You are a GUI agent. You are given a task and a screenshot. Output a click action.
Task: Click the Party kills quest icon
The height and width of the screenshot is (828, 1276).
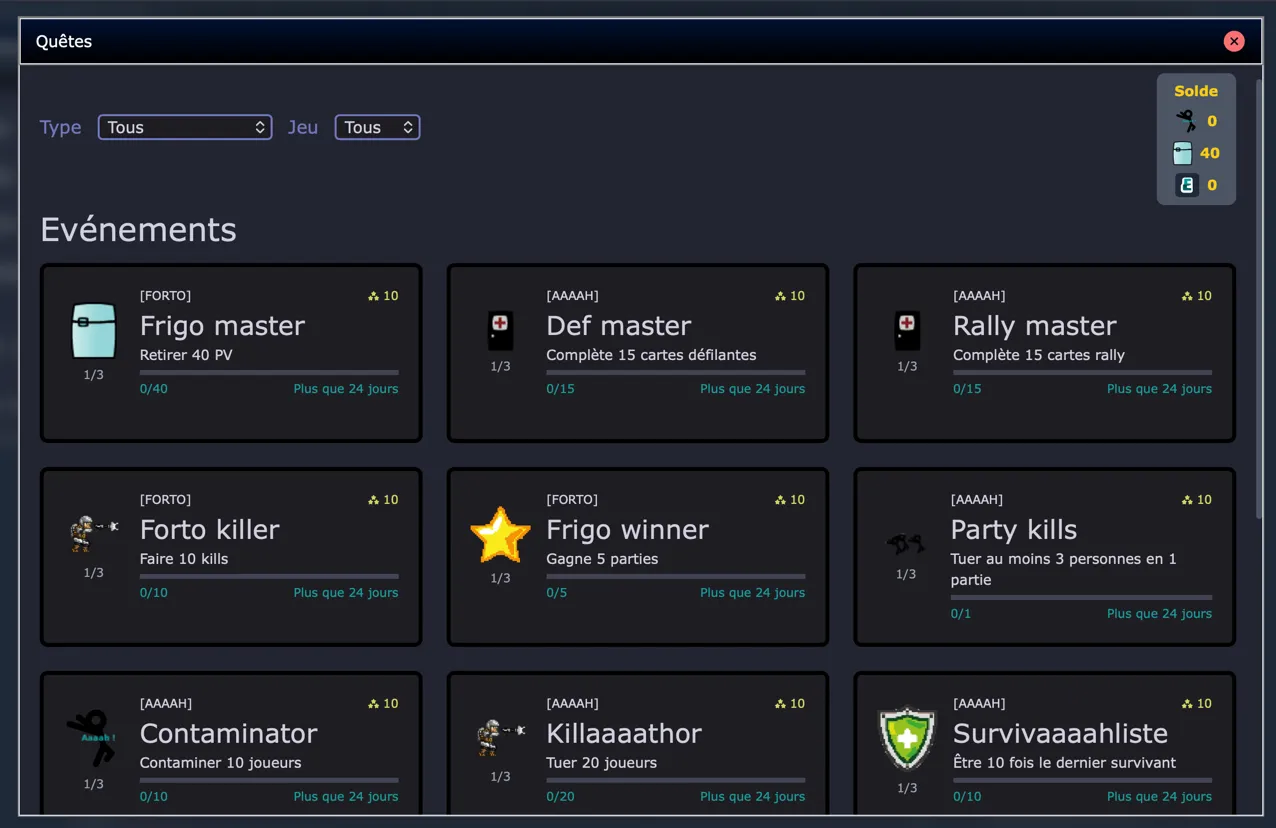point(906,543)
